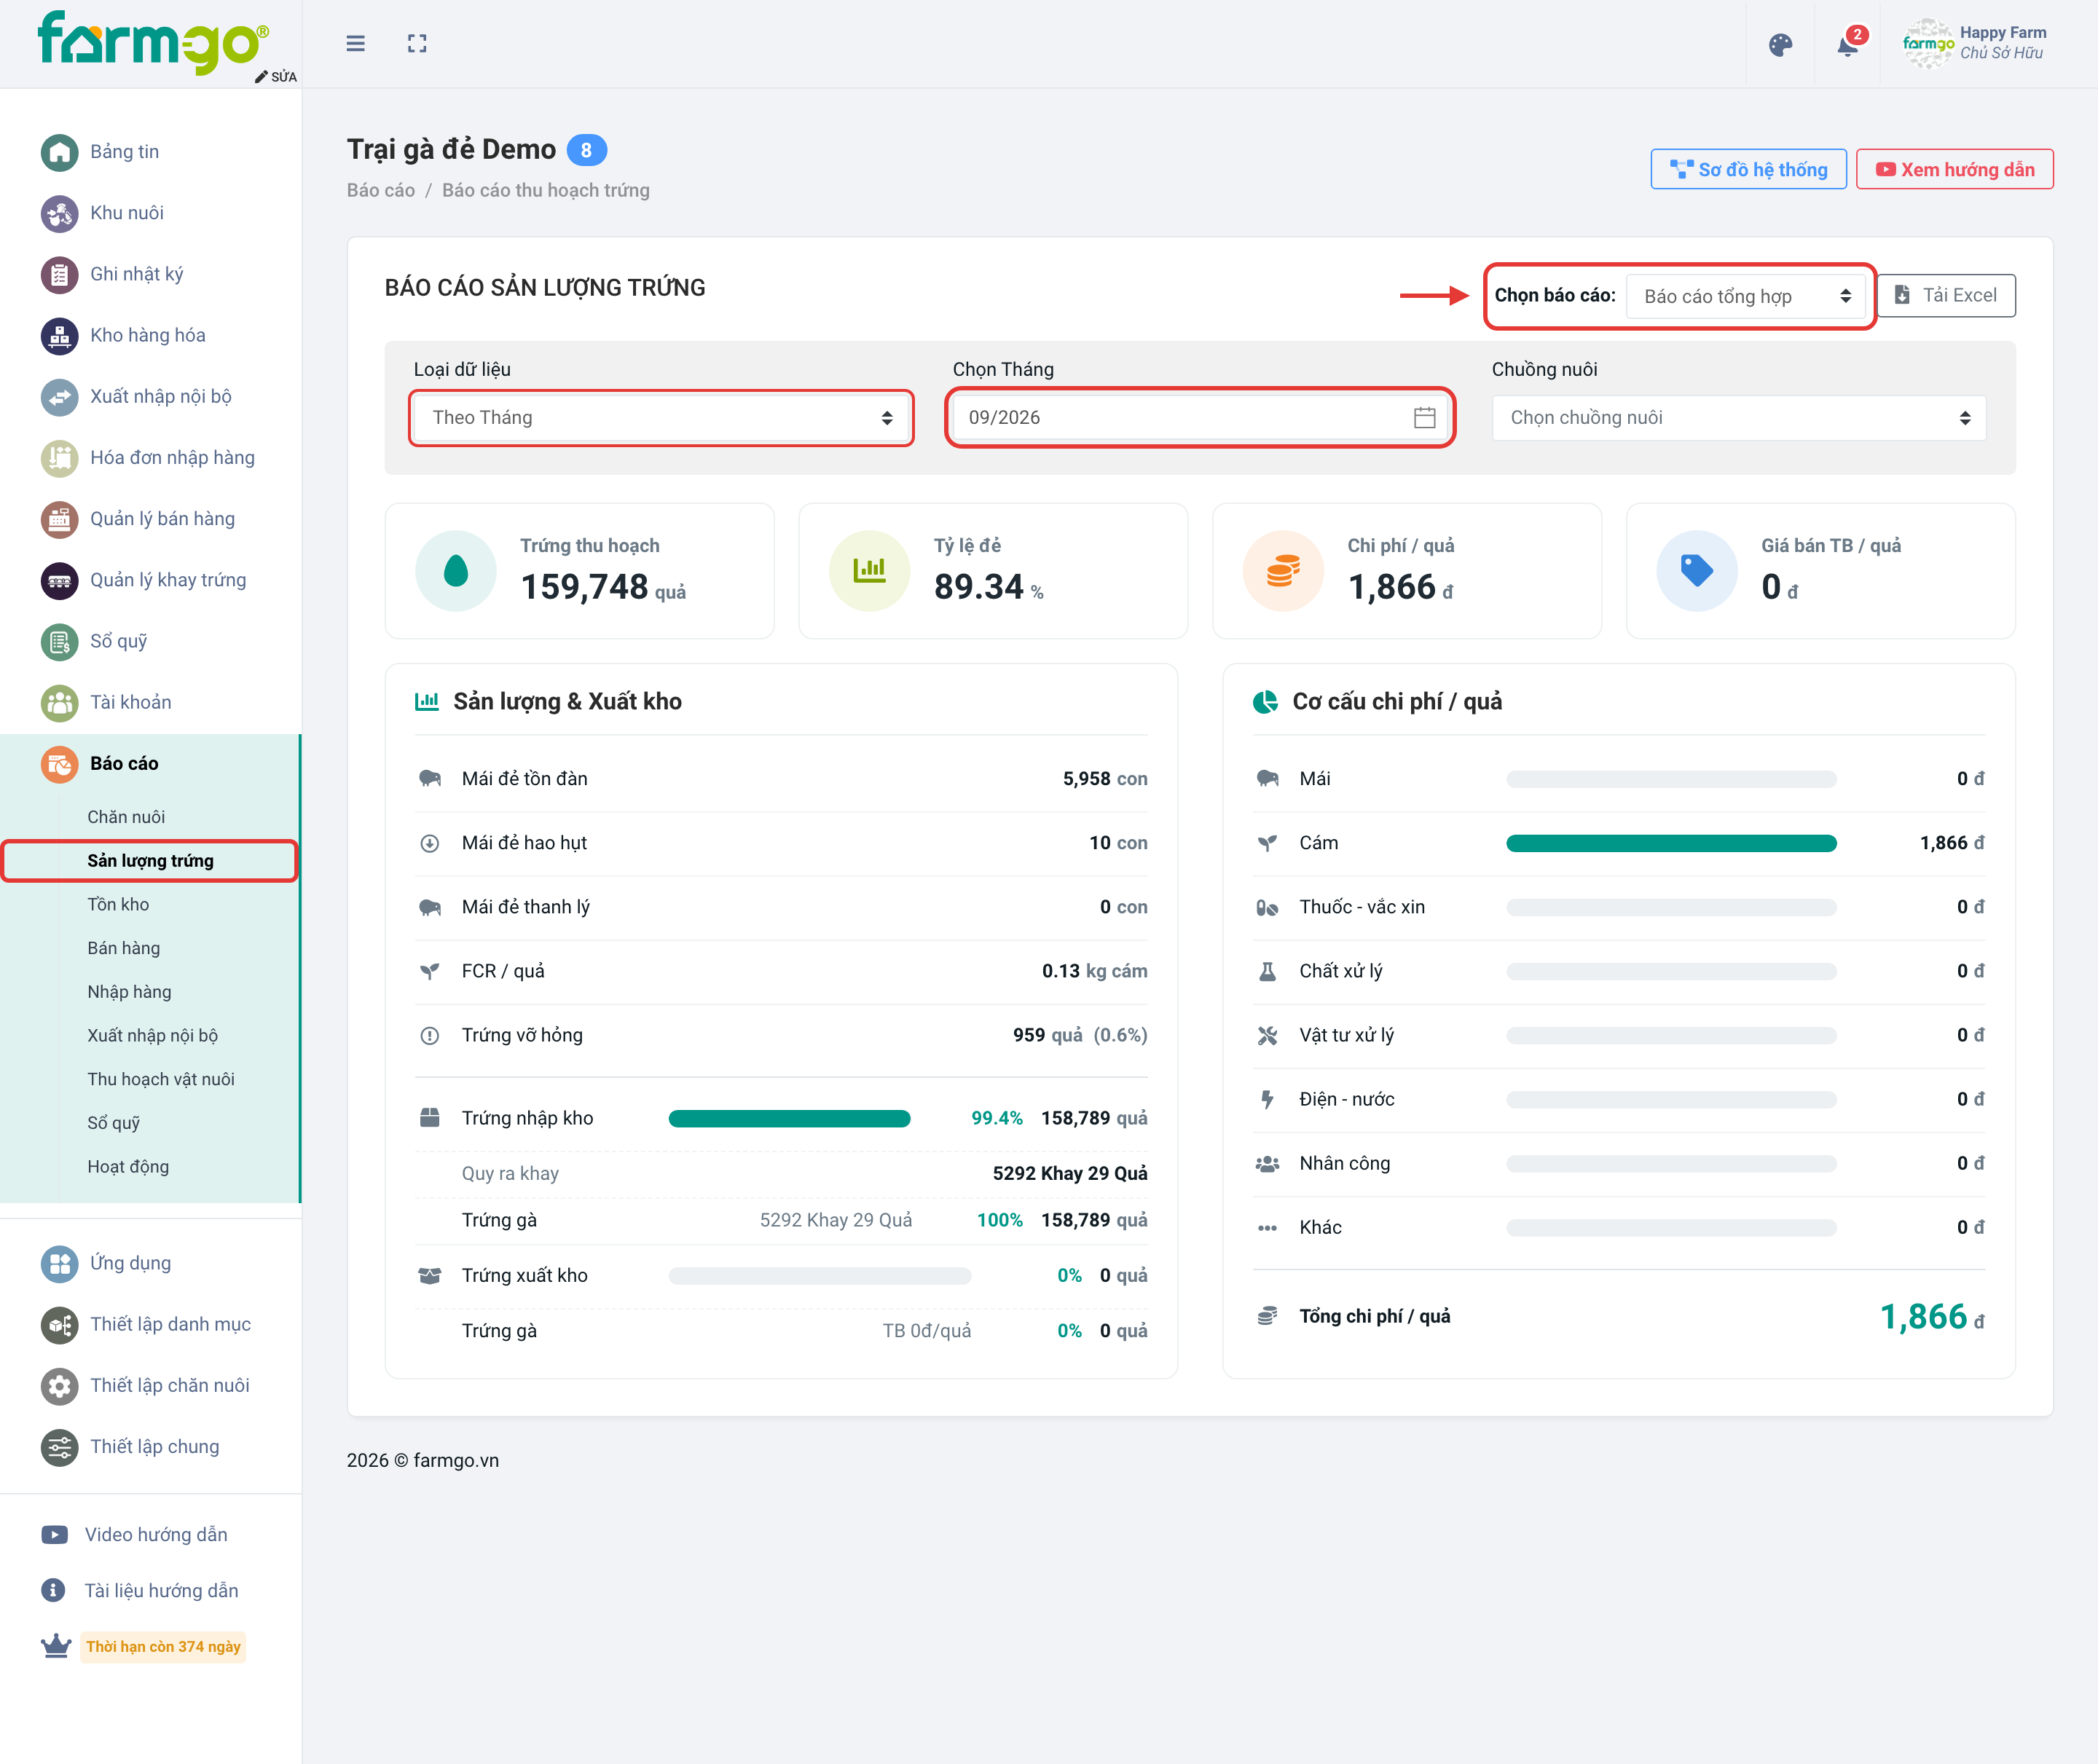Open Hóa đơn nhập hàng icon
The height and width of the screenshot is (1764, 2098).
tap(59, 458)
